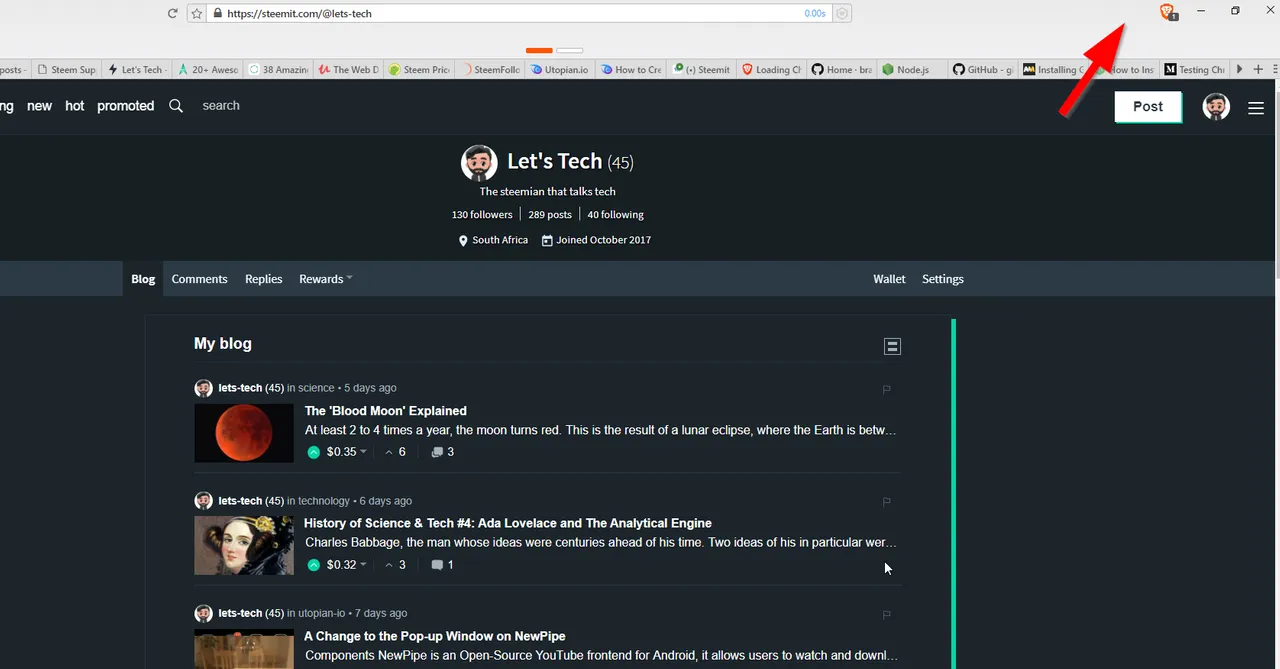The image size is (1280, 669).
Task: Switch to the 'Home - bra' GitHub tab
Action: [x=841, y=70]
